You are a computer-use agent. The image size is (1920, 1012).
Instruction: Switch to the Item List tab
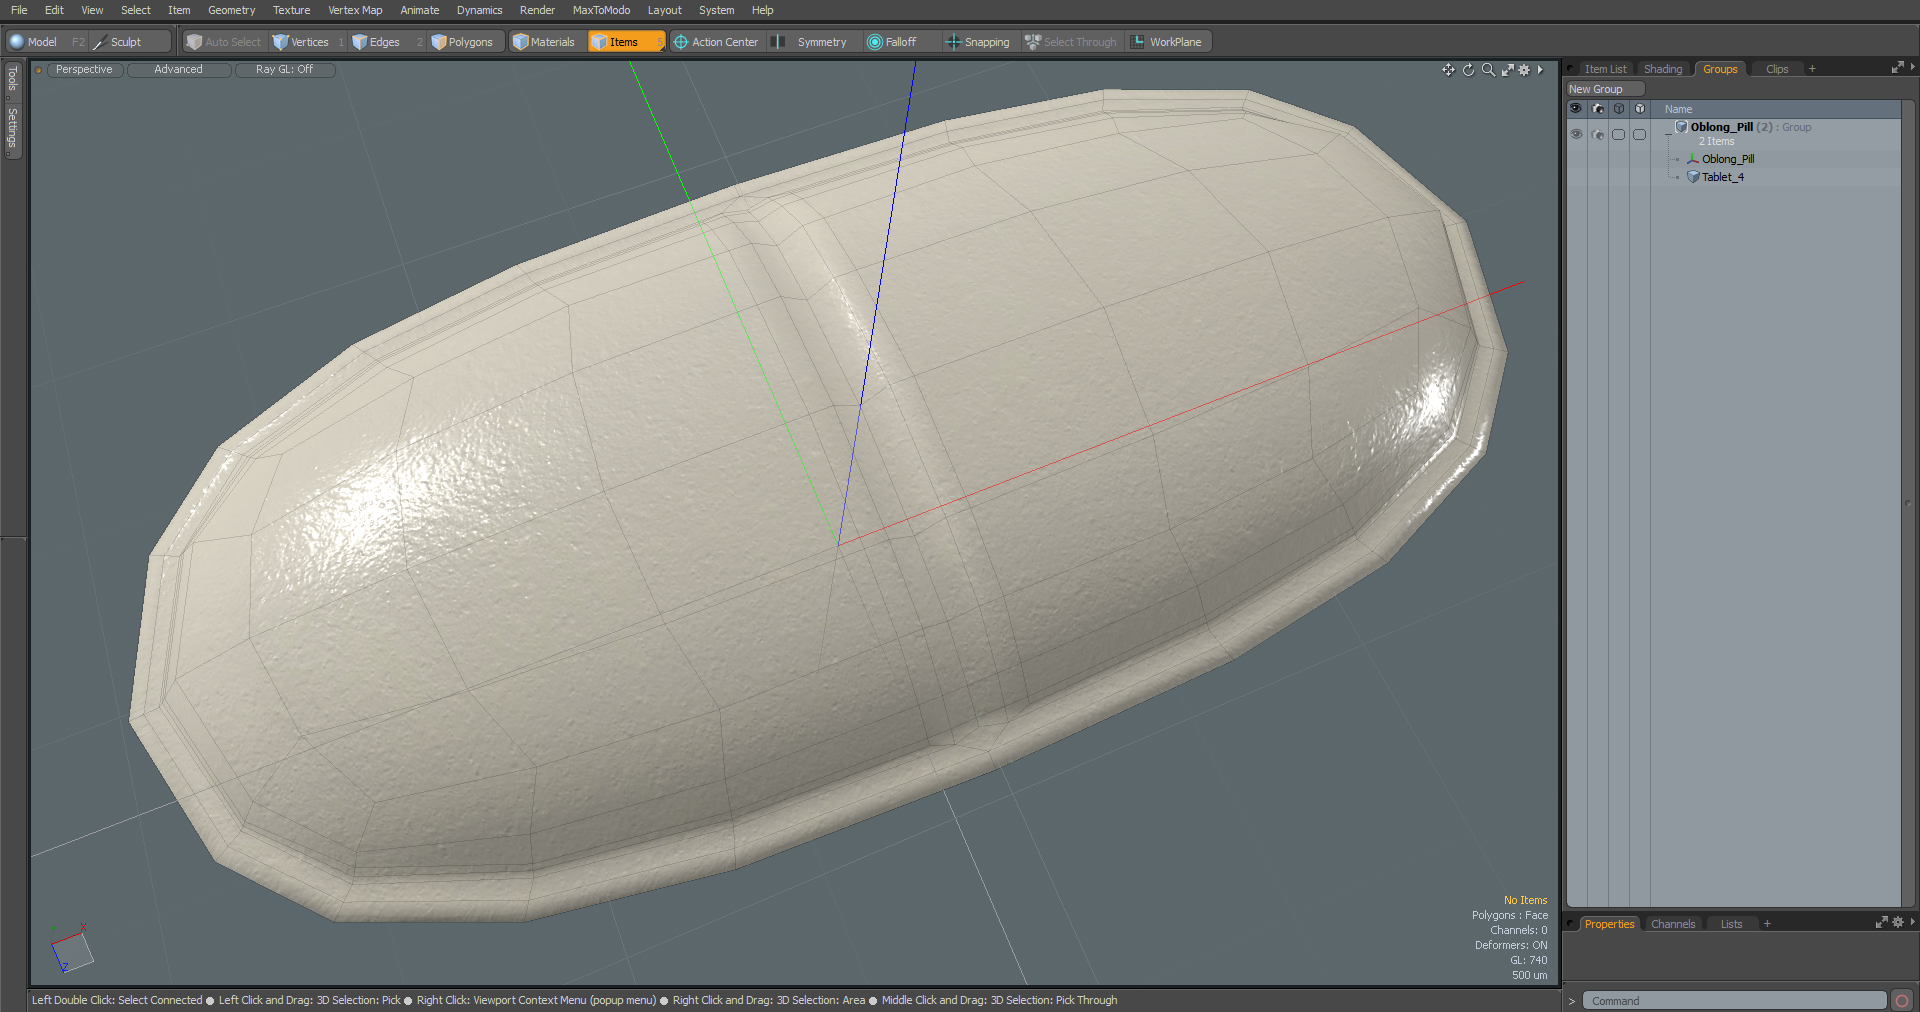1605,69
